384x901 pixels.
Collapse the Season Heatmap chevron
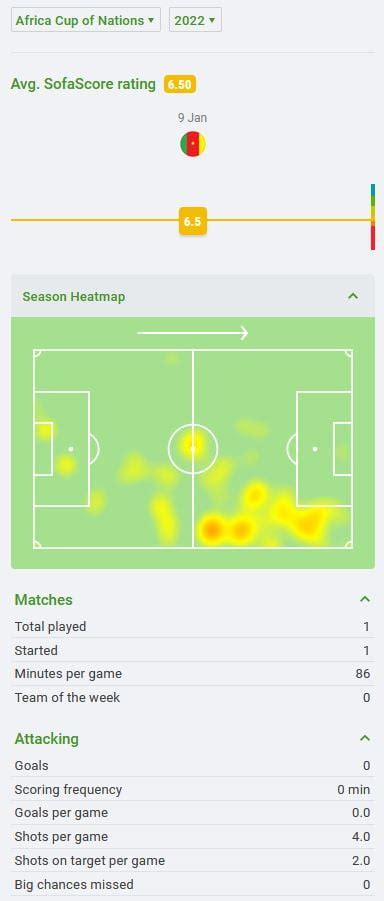point(353,297)
